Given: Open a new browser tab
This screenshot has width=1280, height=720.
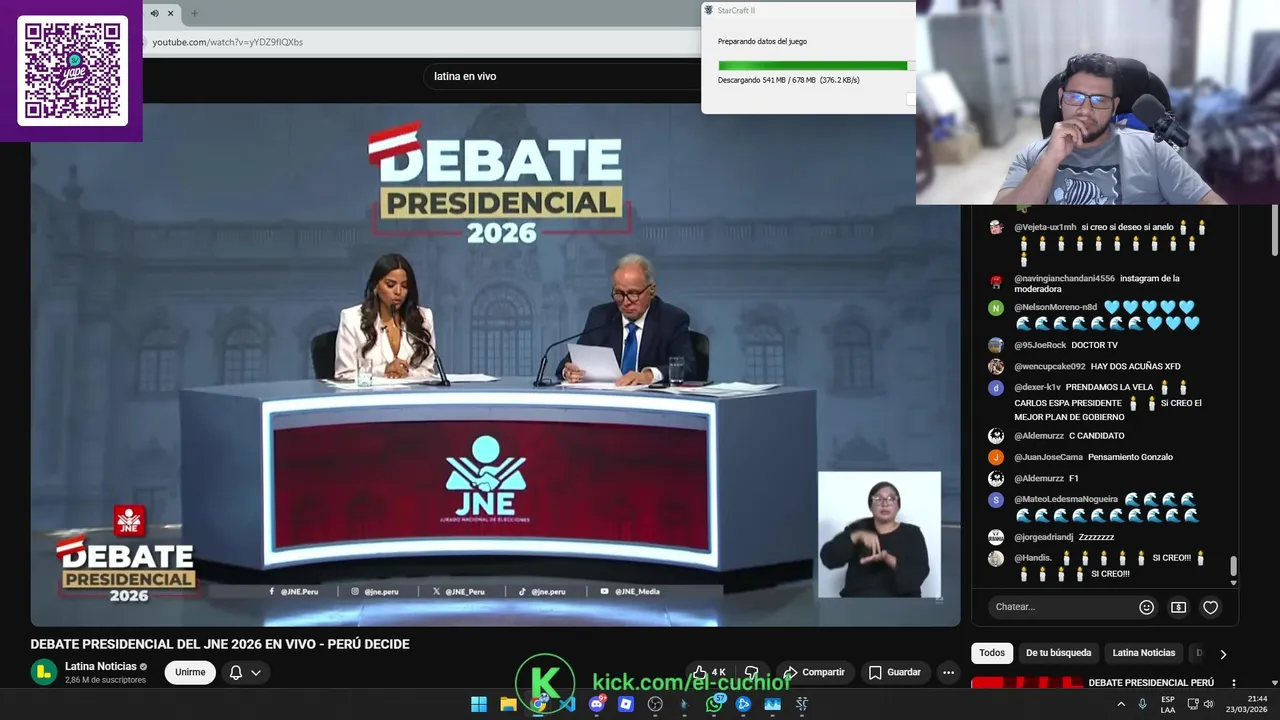Looking at the screenshot, I should pyautogui.click(x=194, y=13).
